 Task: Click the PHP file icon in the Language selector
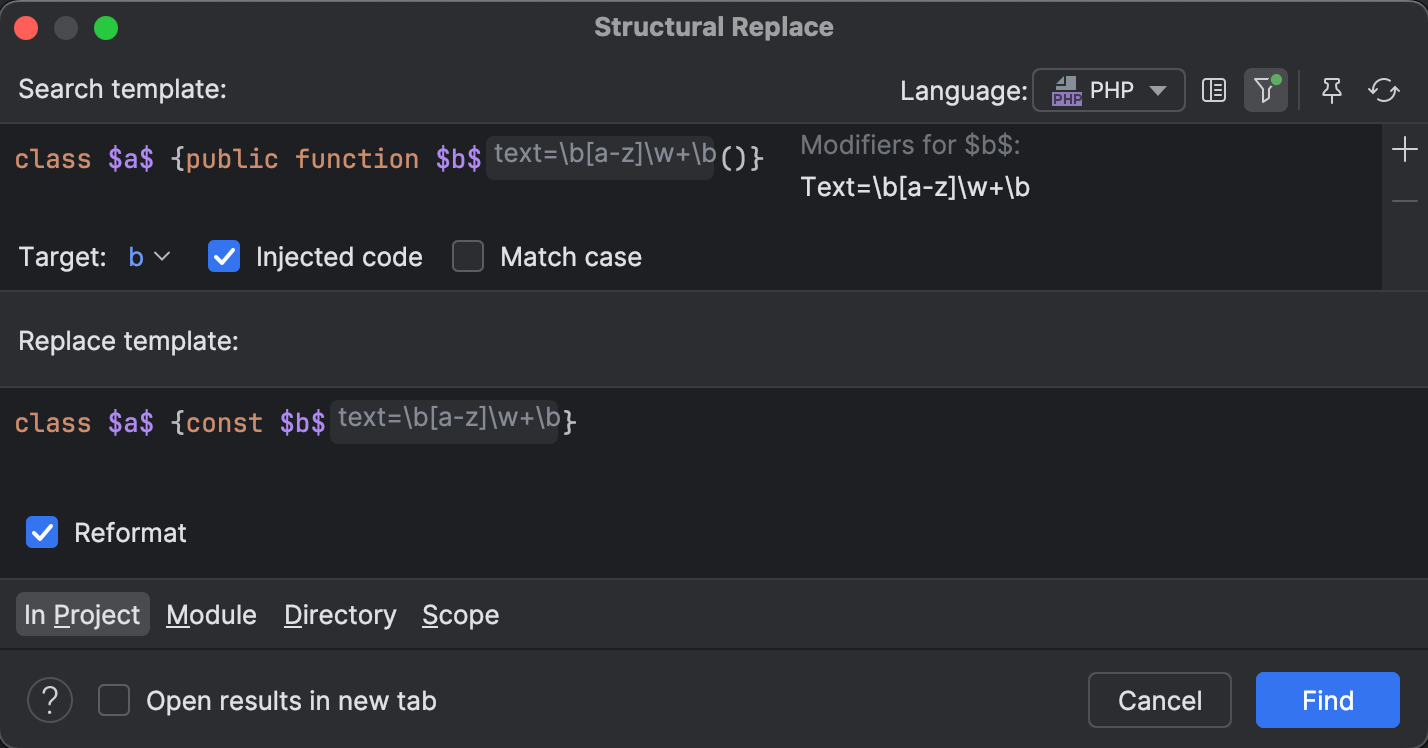coord(1067,90)
